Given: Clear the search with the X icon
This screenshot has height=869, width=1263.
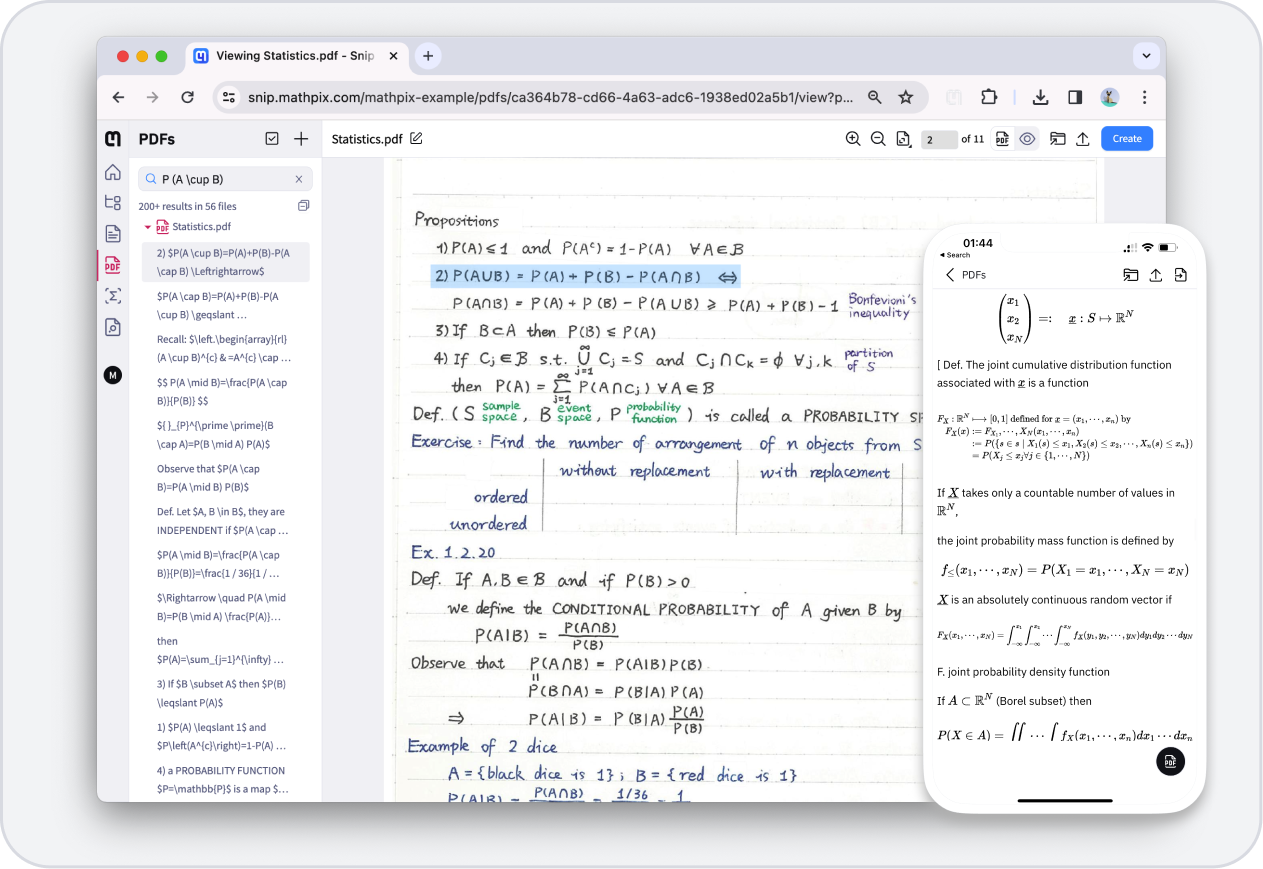Looking at the screenshot, I should (x=299, y=179).
